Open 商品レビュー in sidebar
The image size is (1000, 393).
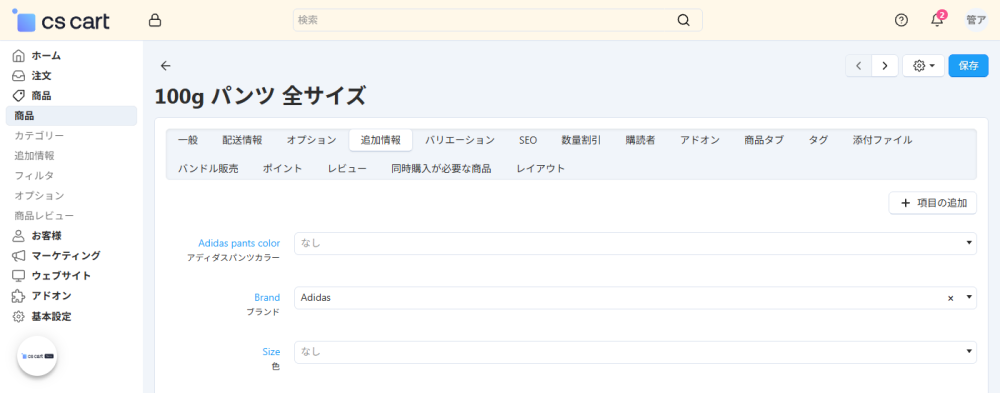(44, 216)
